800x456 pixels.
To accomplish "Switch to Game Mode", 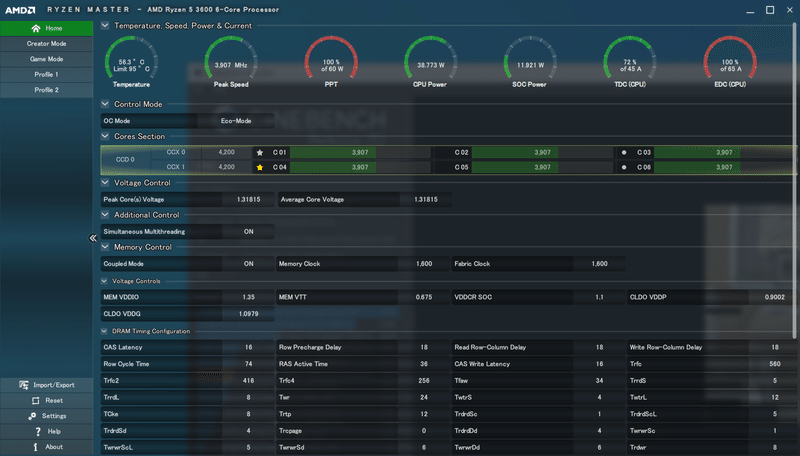I will pyautogui.click(x=46, y=59).
